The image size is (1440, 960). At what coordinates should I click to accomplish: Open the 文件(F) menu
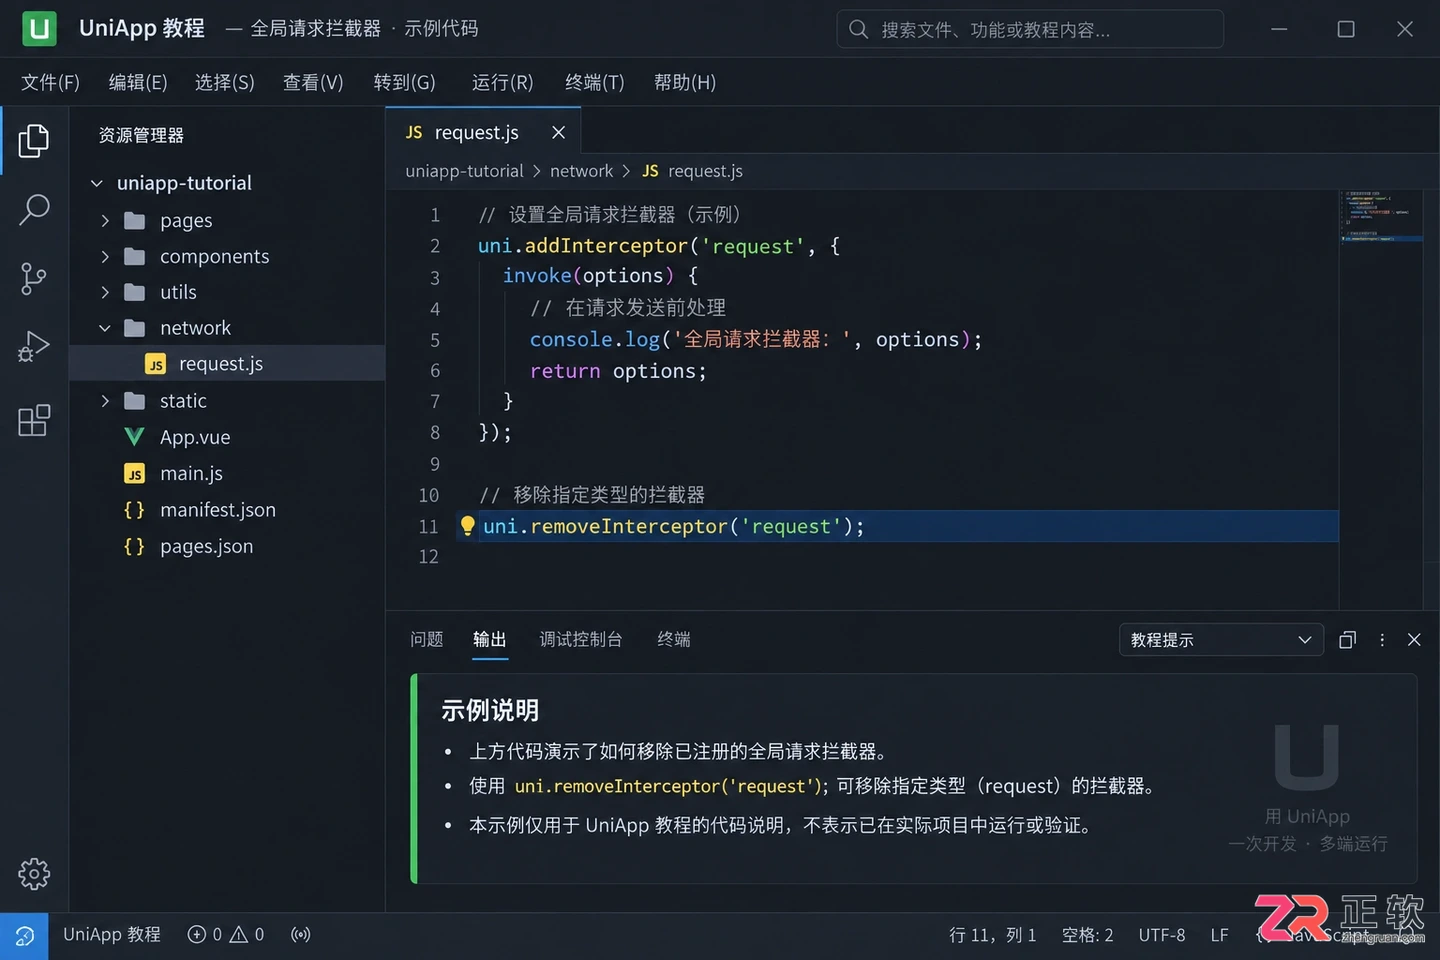(50, 82)
